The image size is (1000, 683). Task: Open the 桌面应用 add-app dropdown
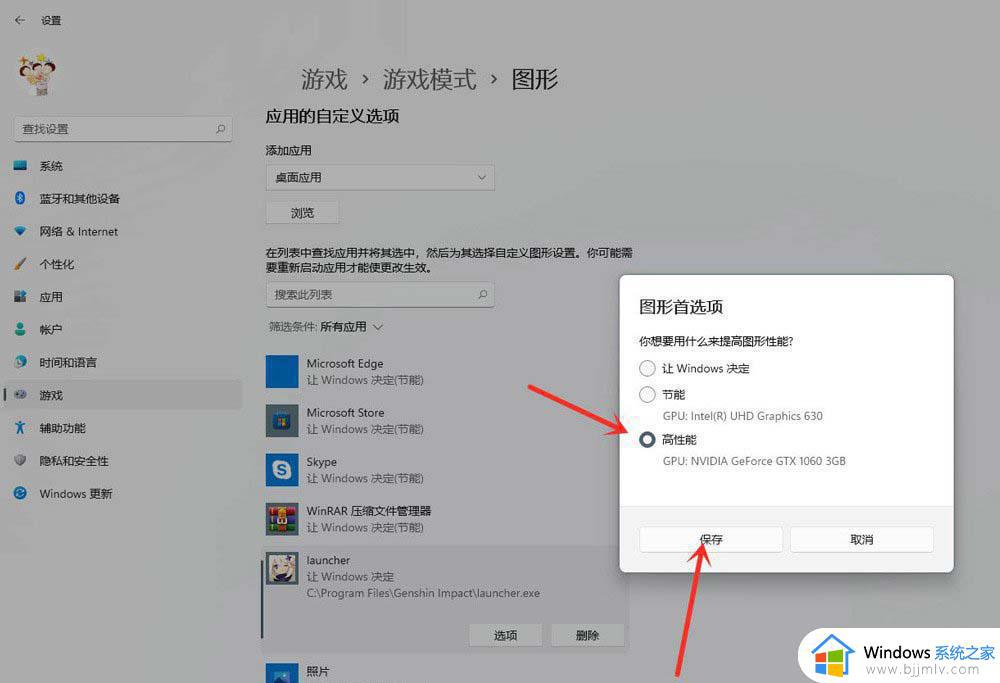[x=380, y=177]
